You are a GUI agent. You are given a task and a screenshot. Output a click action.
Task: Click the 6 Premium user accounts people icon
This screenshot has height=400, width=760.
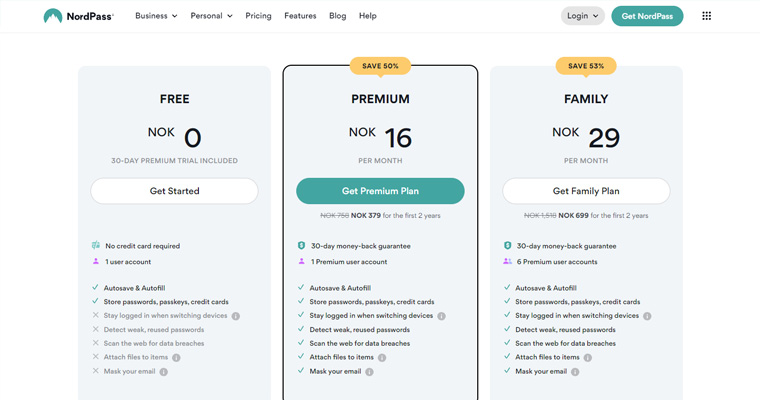[x=507, y=261]
